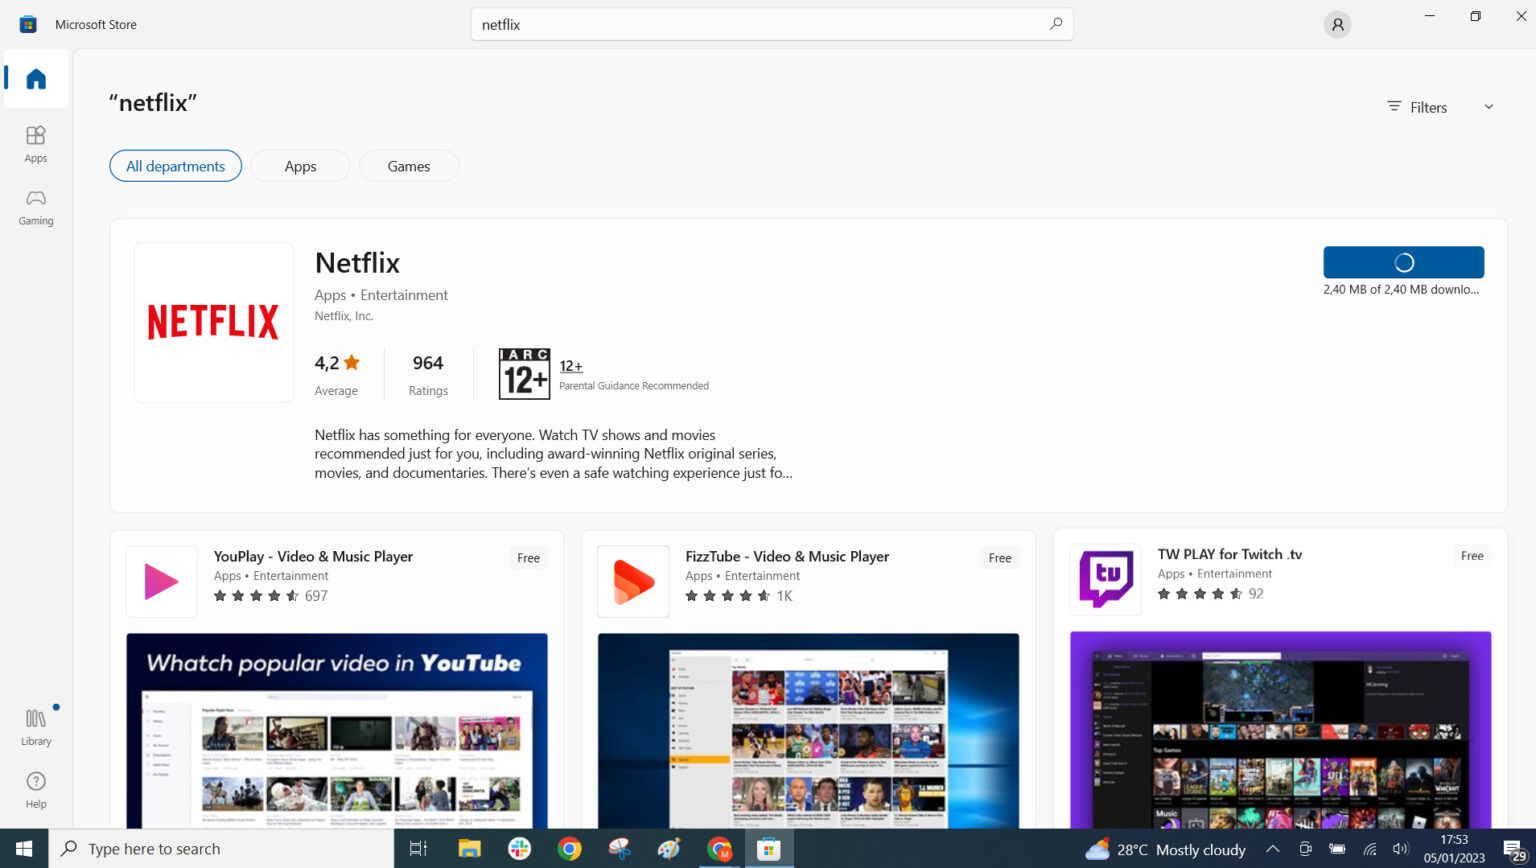
Task: Switch to the Games department filter
Action: pos(408,166)
